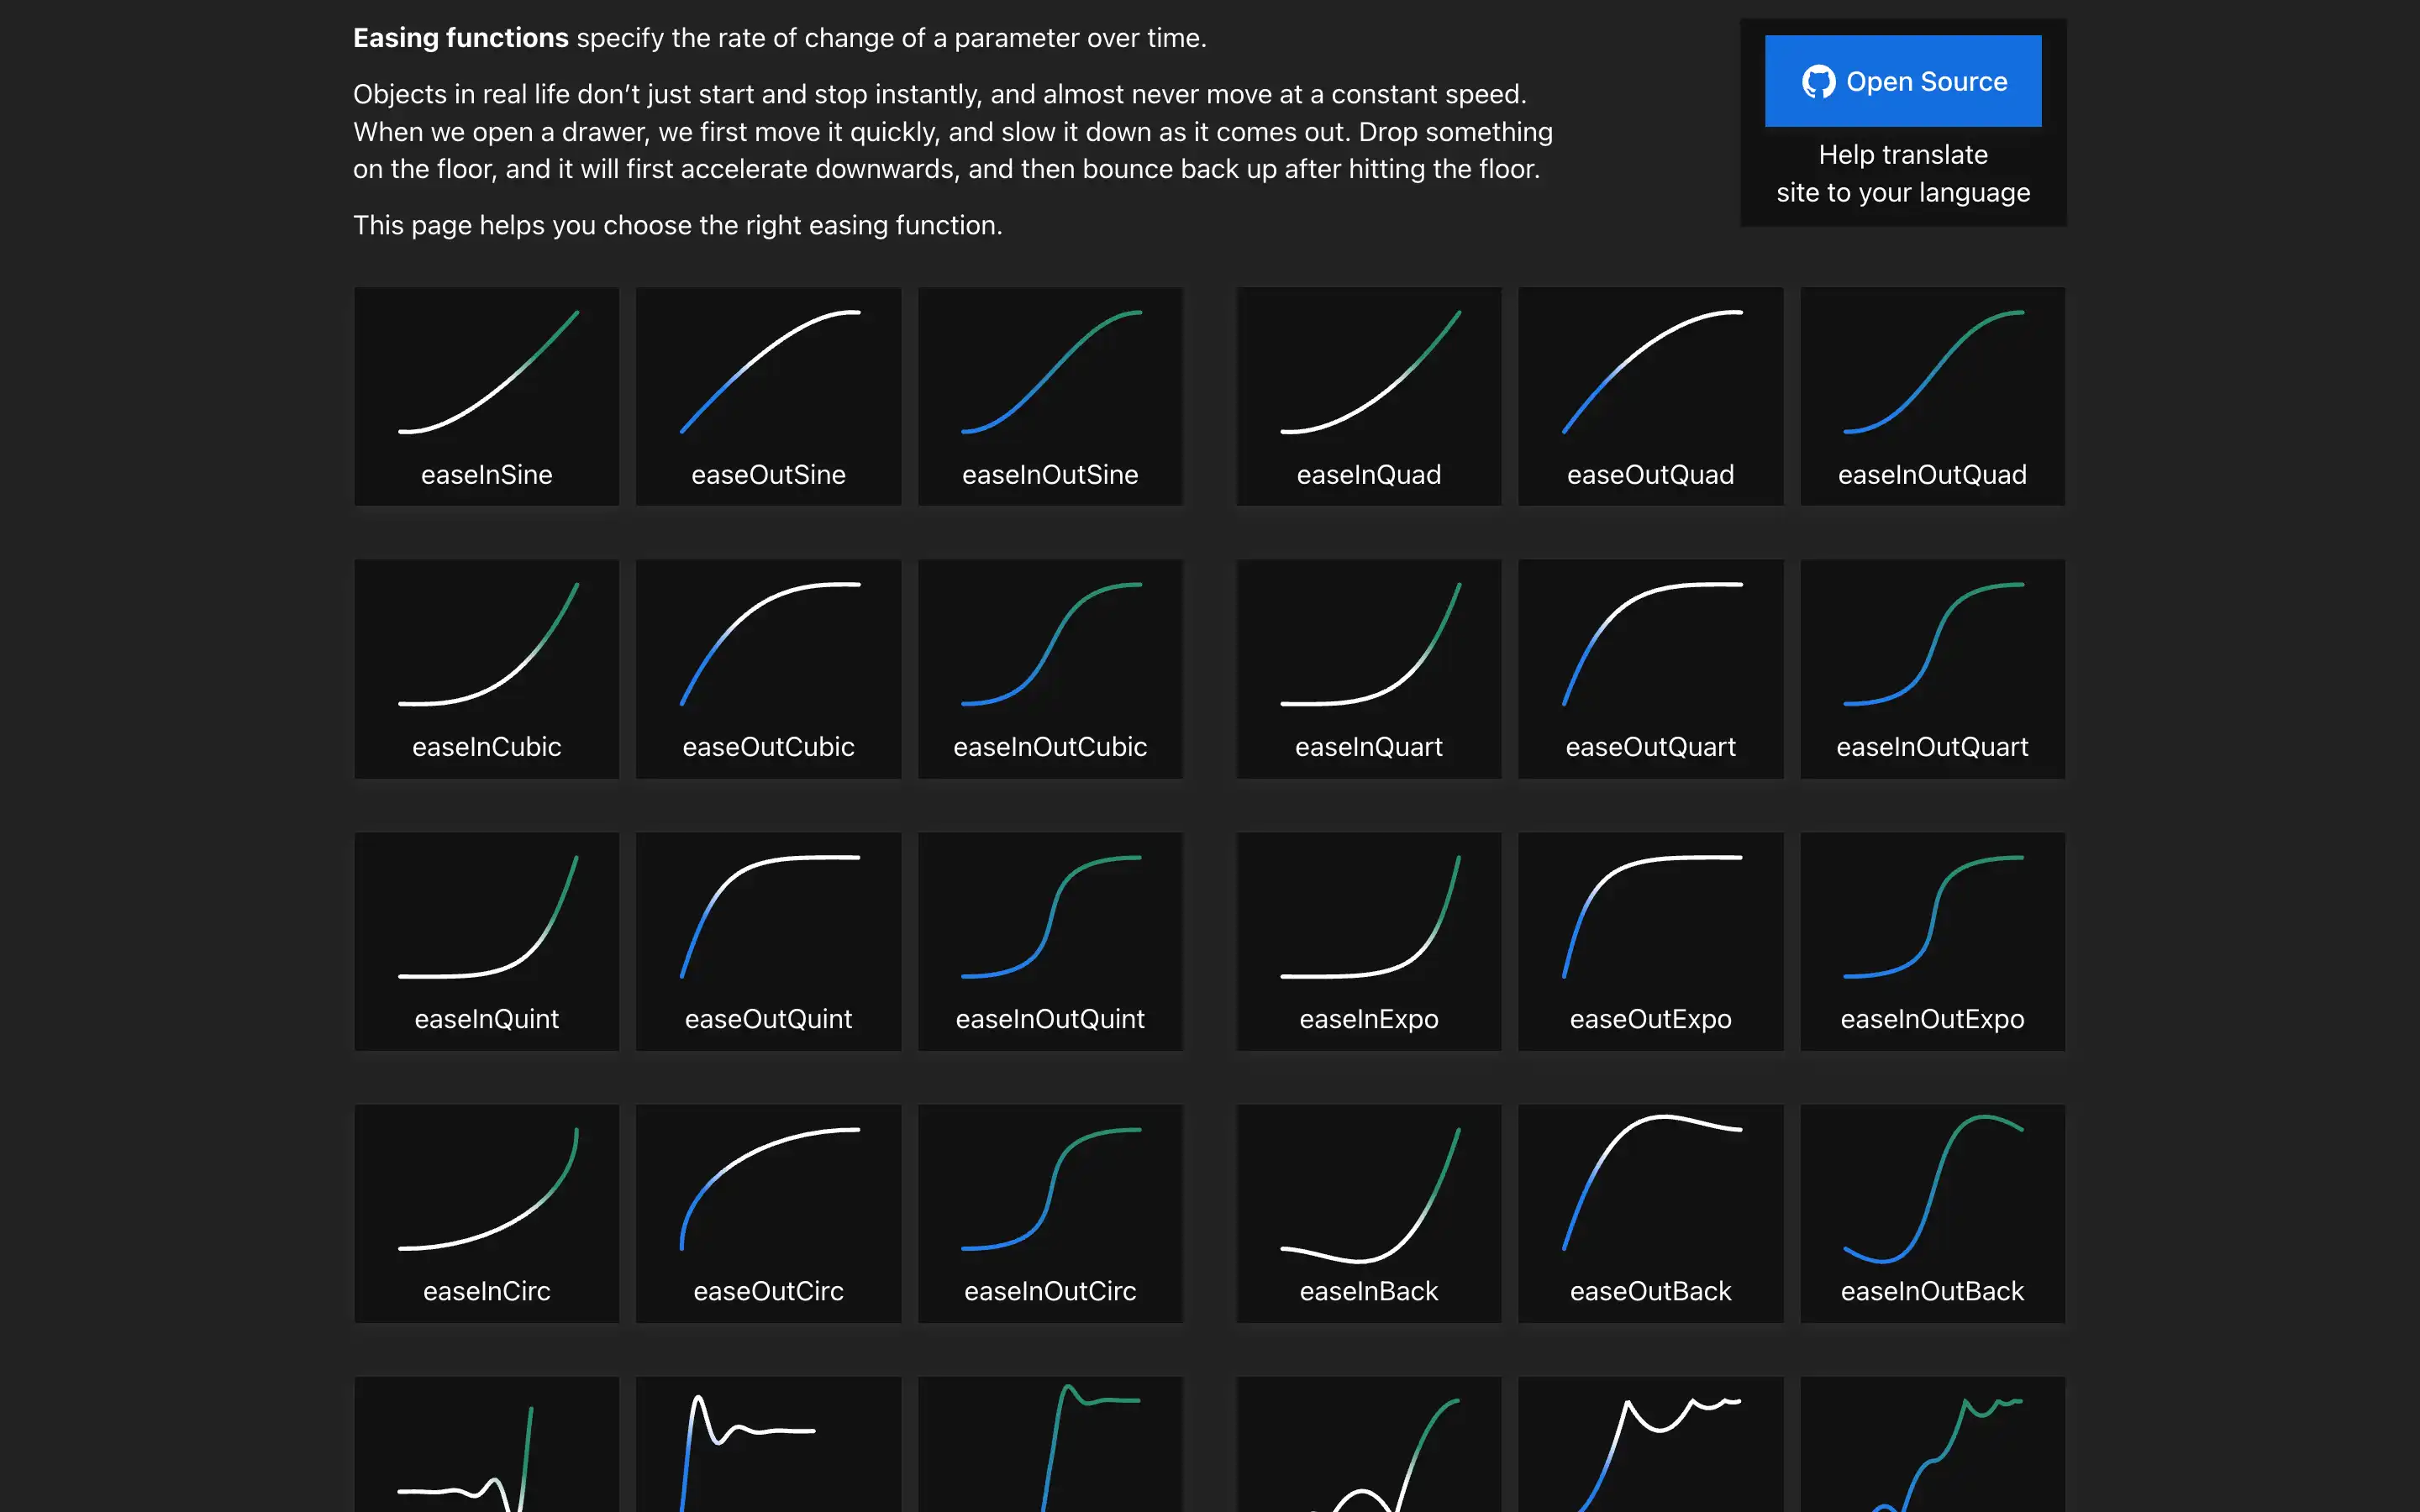View the easeOutCirc easing card
Viewport: 2420px width, 1512px height.
[x=768, y=1214]
